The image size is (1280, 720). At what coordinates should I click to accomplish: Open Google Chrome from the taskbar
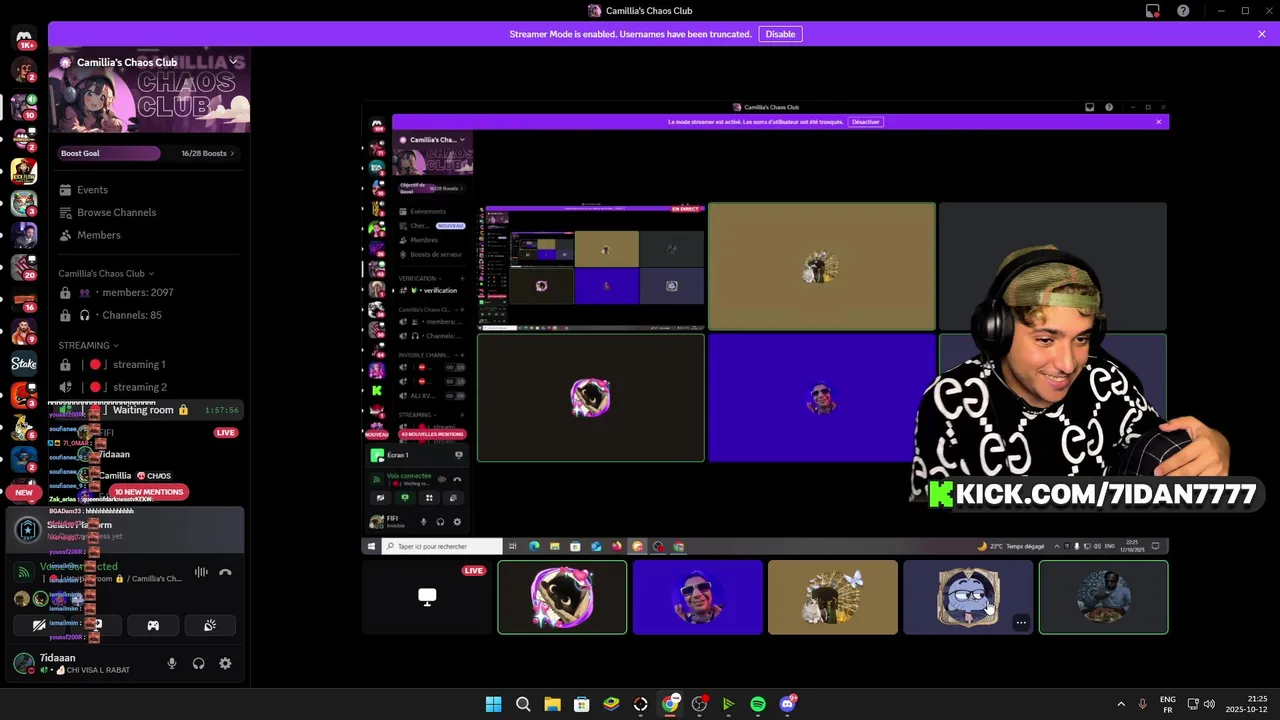click(x=670, y=704)
